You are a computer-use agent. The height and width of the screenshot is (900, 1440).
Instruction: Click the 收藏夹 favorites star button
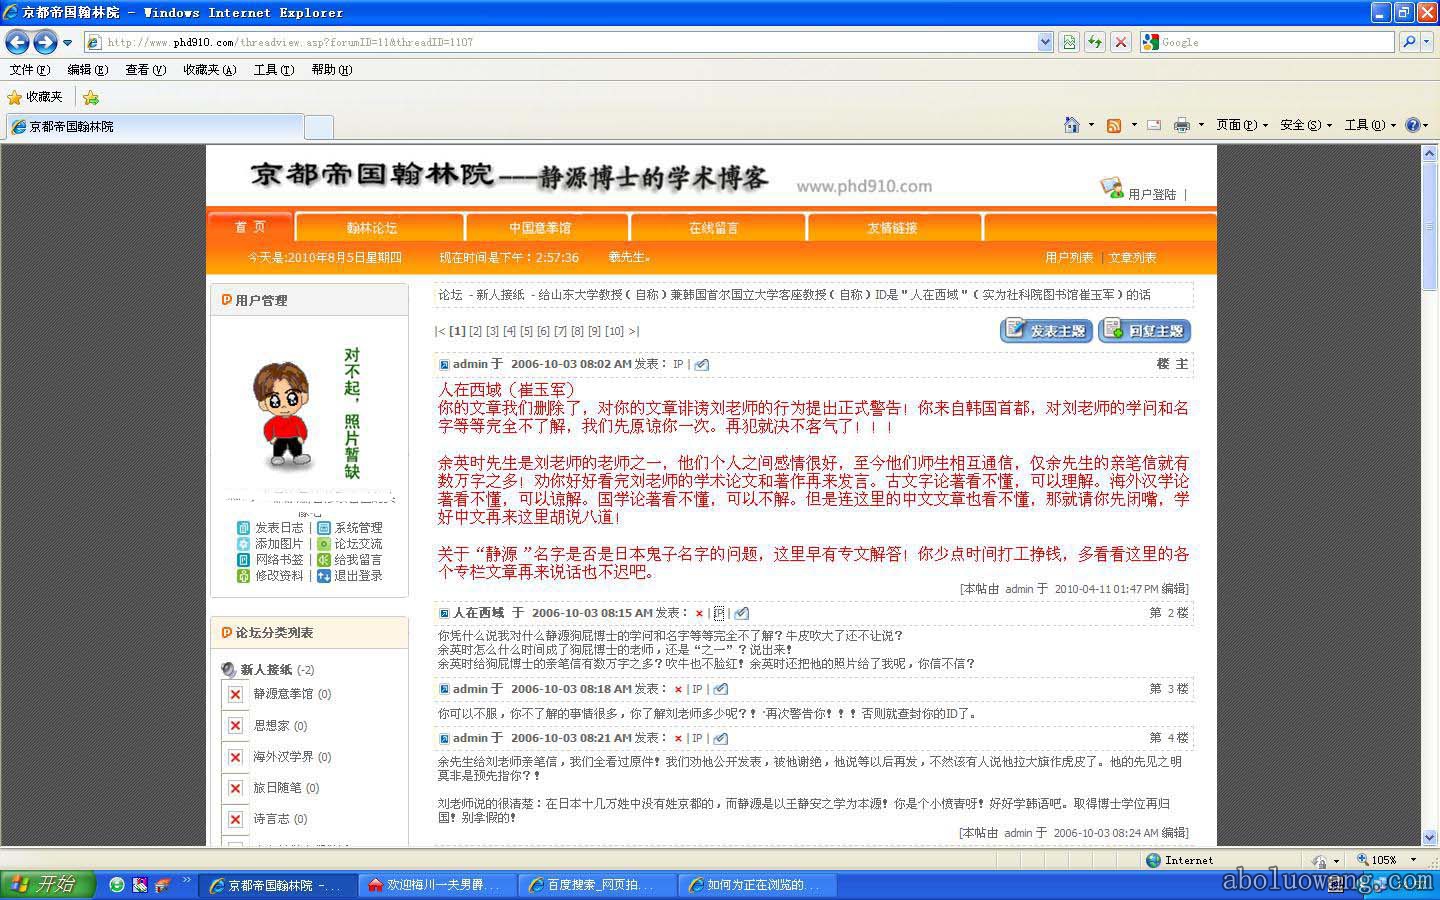point(35,97)
